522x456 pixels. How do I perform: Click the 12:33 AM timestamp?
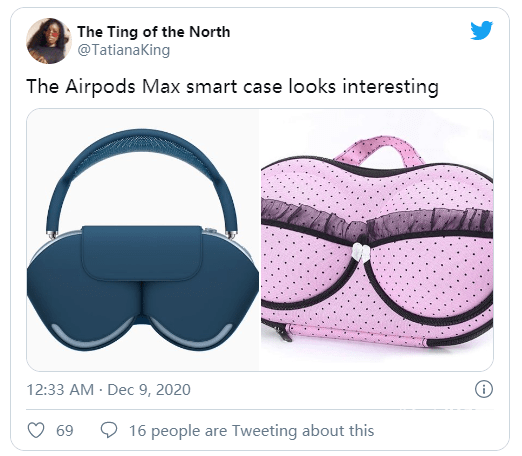pyautogui.click(x=60, y=390)
